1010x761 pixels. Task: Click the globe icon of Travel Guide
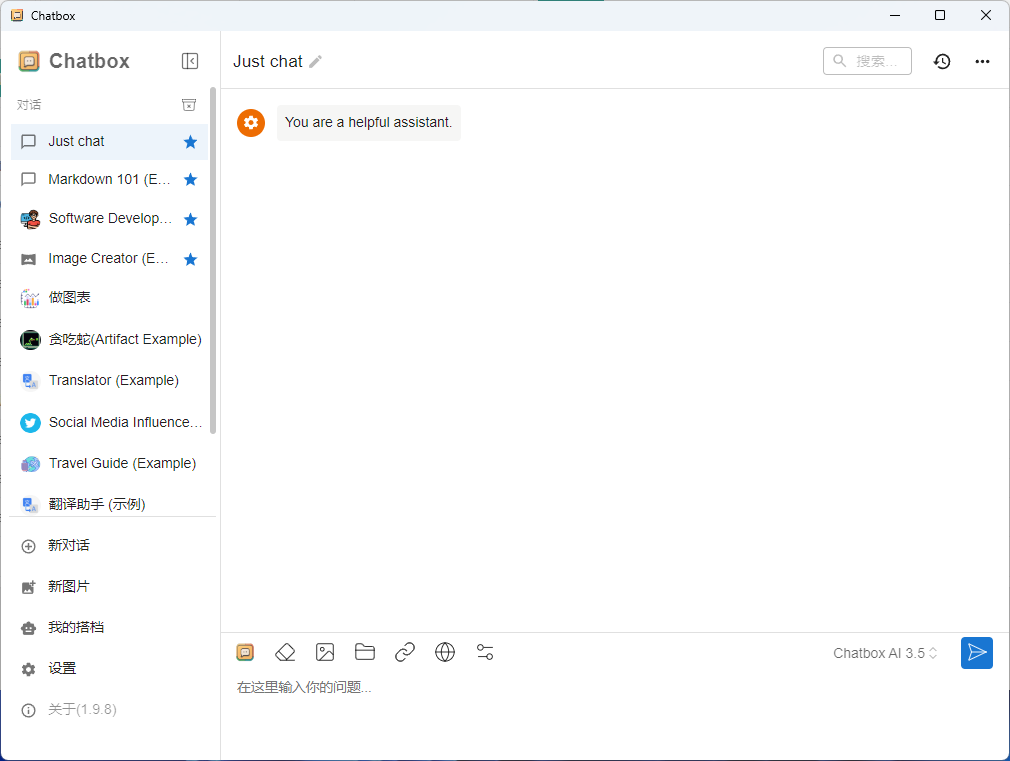pyautogui.click(x=30, y=464)
